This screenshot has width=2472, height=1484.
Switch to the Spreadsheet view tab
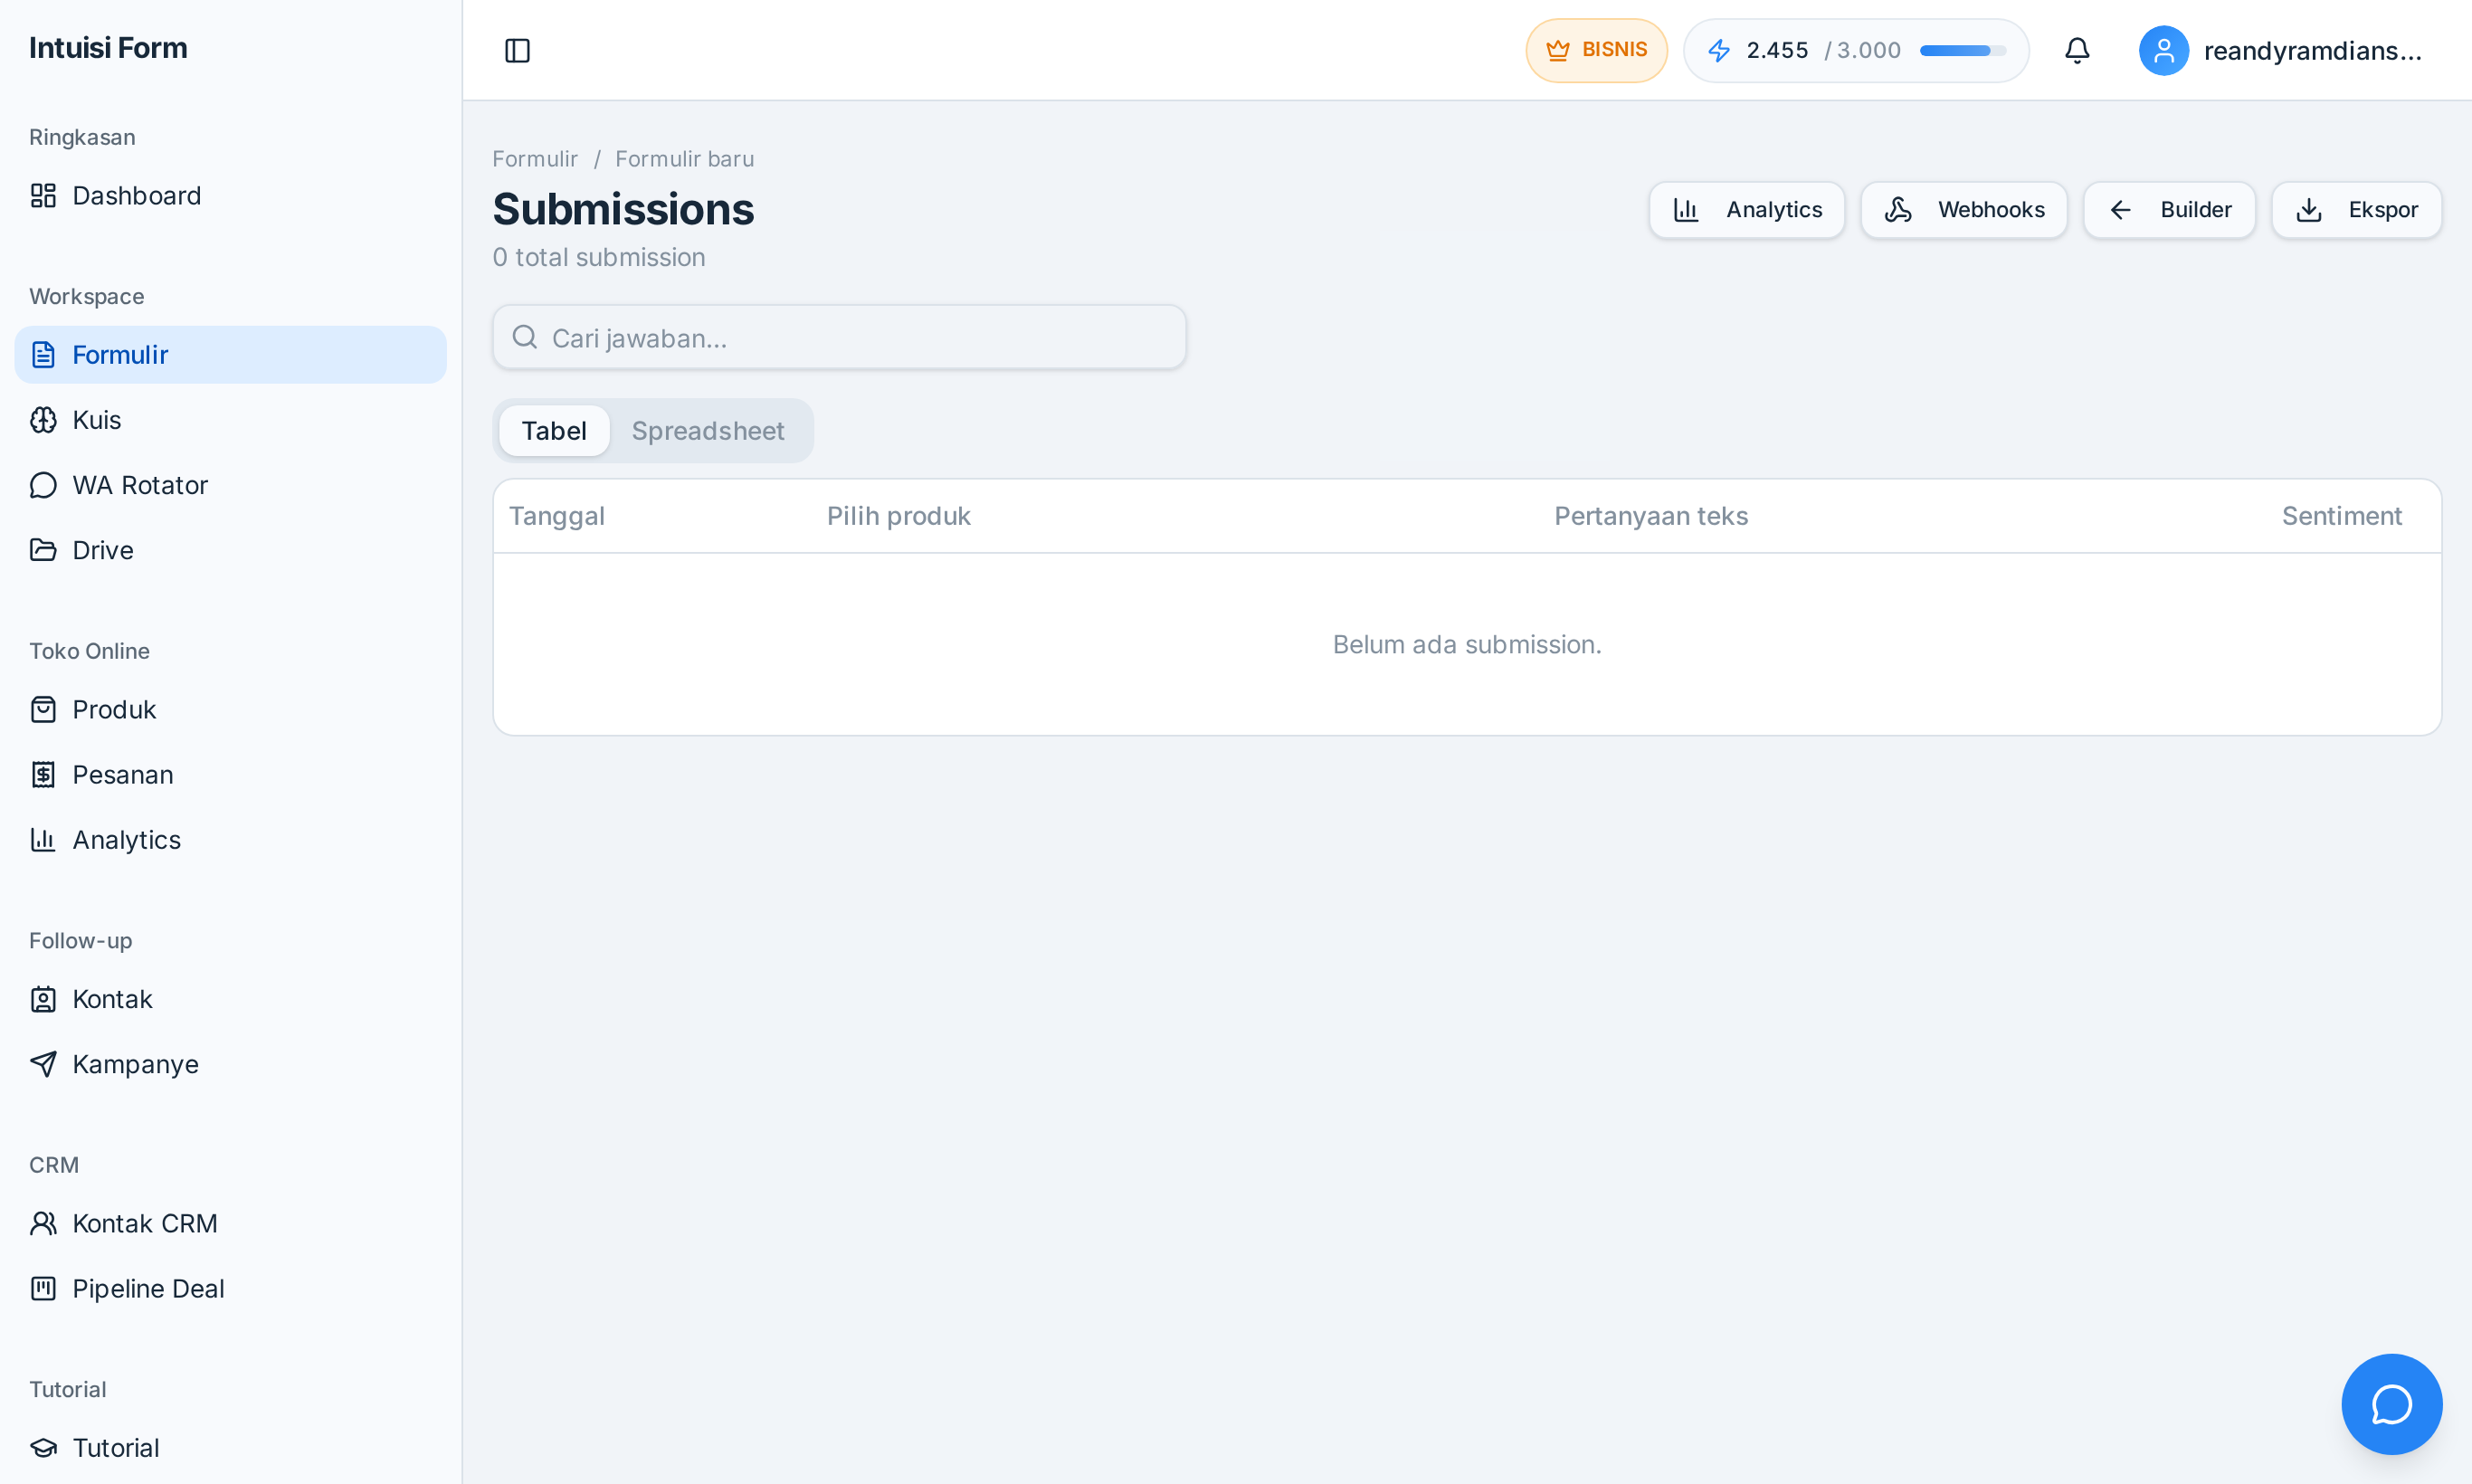[x=707, y=430]
